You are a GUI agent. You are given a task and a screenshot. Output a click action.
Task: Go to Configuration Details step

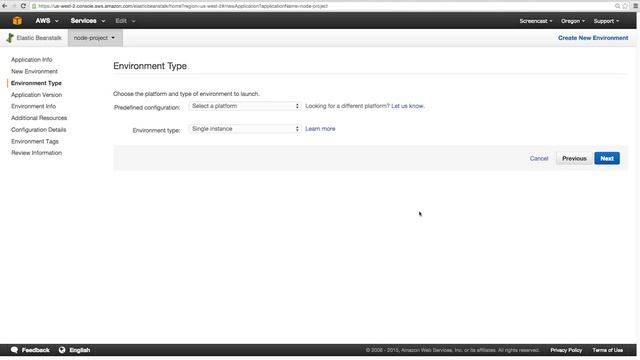point(38,130)
